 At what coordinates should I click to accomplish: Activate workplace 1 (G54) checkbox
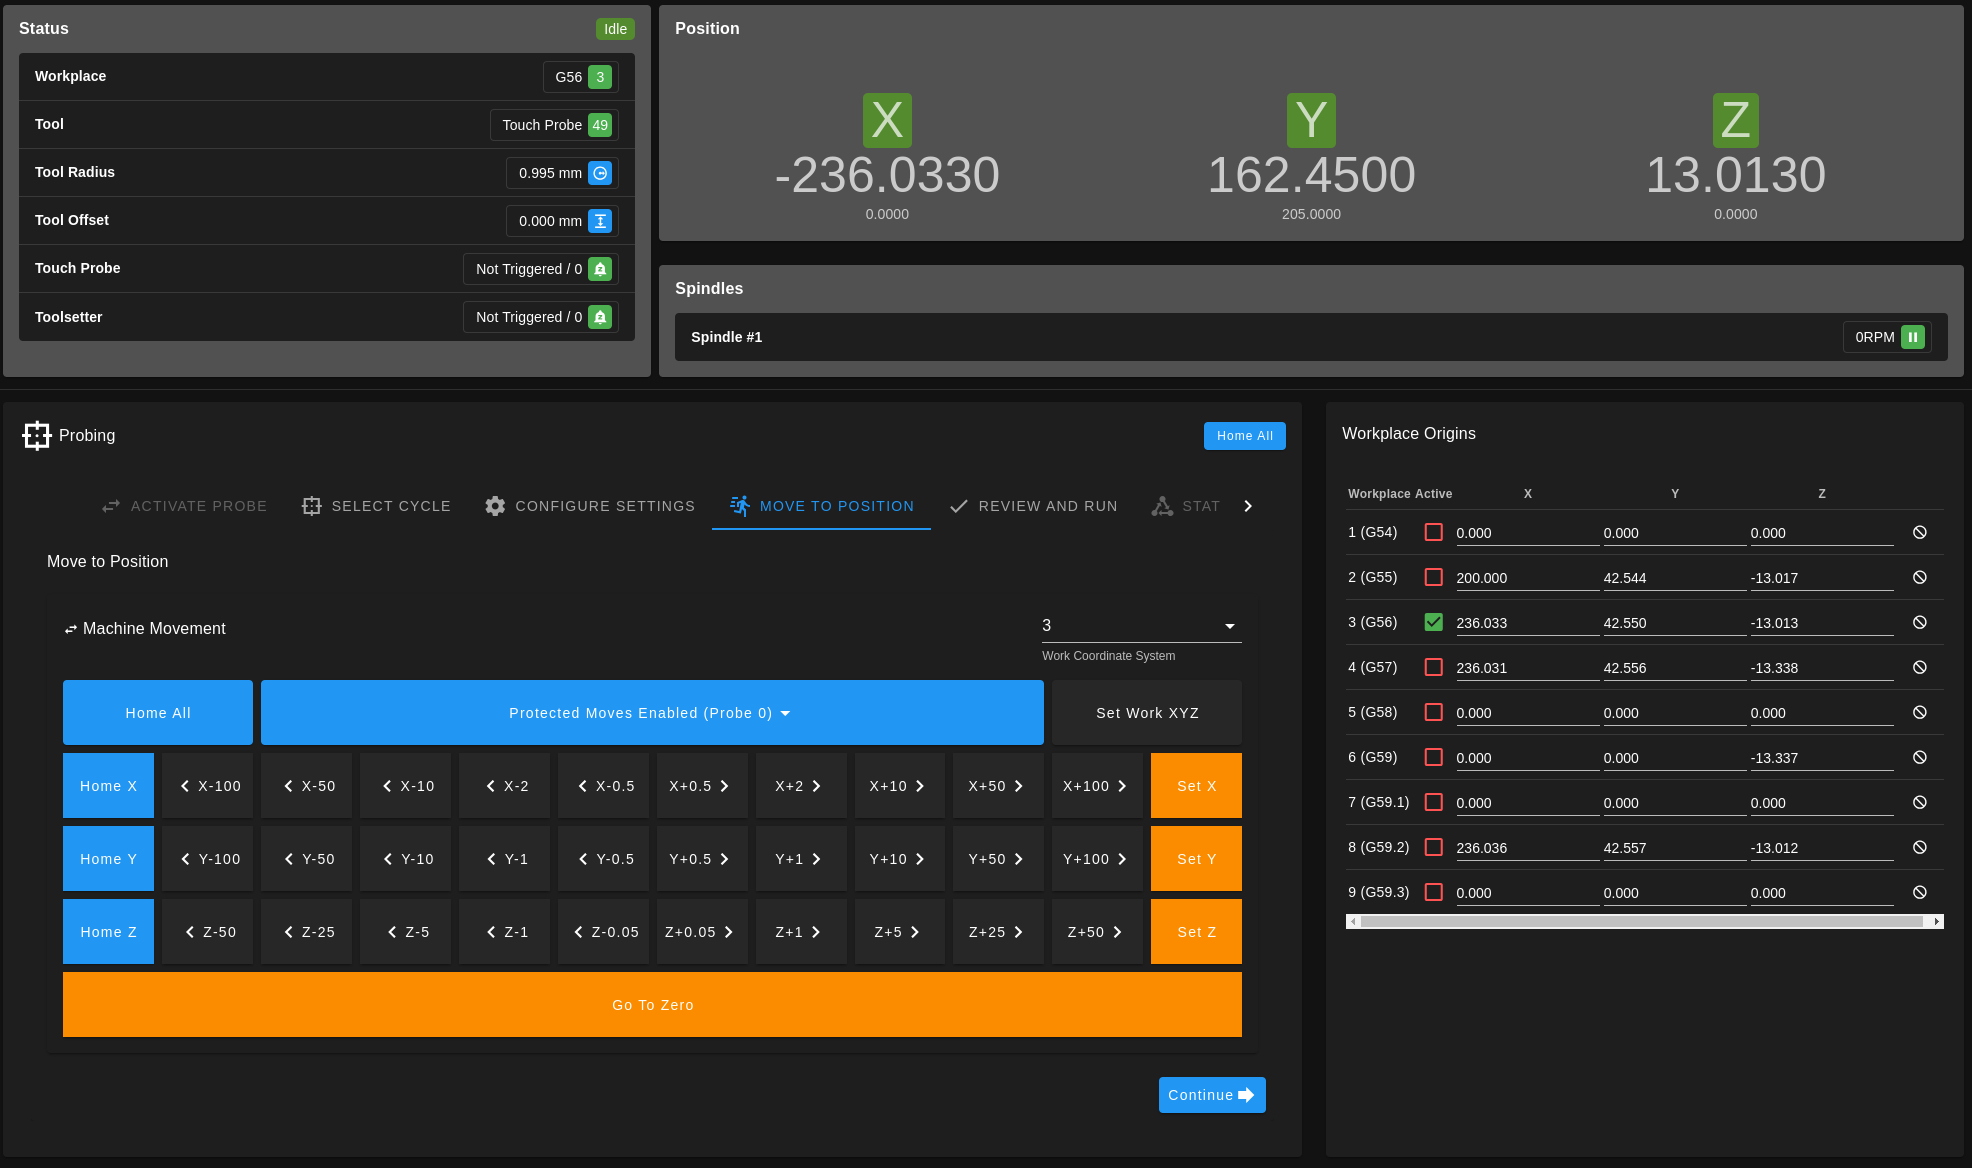point(1433,532)
